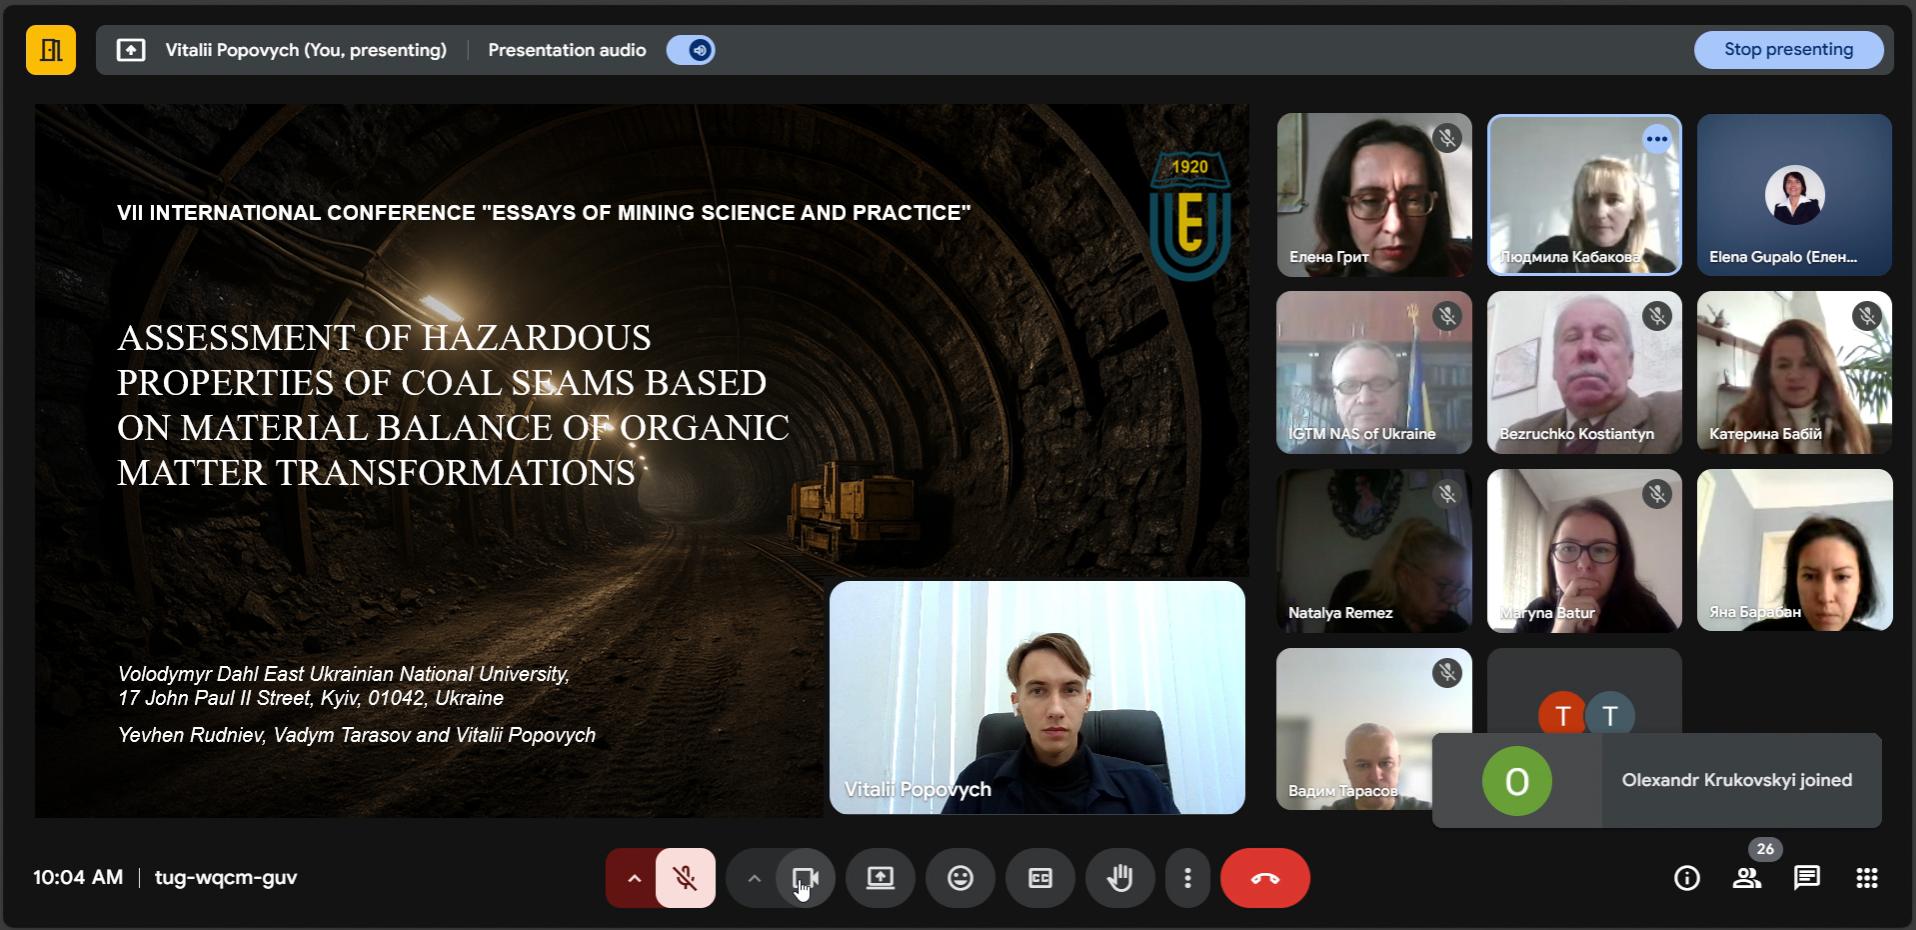
Task: Toggle the Presentation audio switch
Action: (x=691, y=50)
